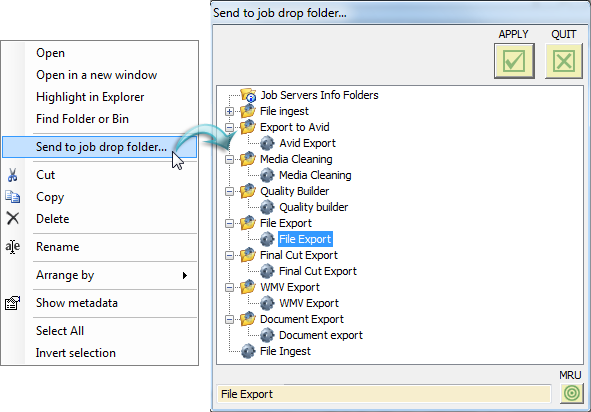The width and height of the screenshot is (591, 412).
Task: Click the Show metadata icon
Action: point(12,303)
